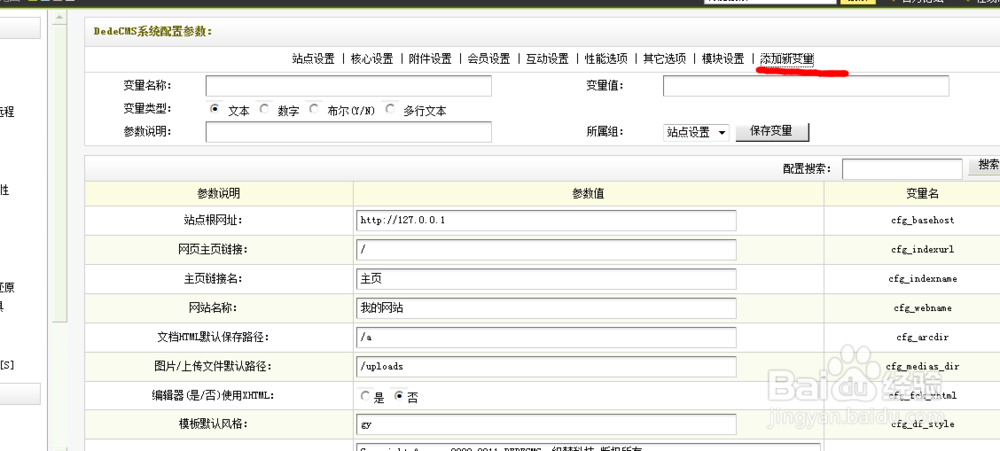Focus the 变量名称 input field

(x=348, y=86)
